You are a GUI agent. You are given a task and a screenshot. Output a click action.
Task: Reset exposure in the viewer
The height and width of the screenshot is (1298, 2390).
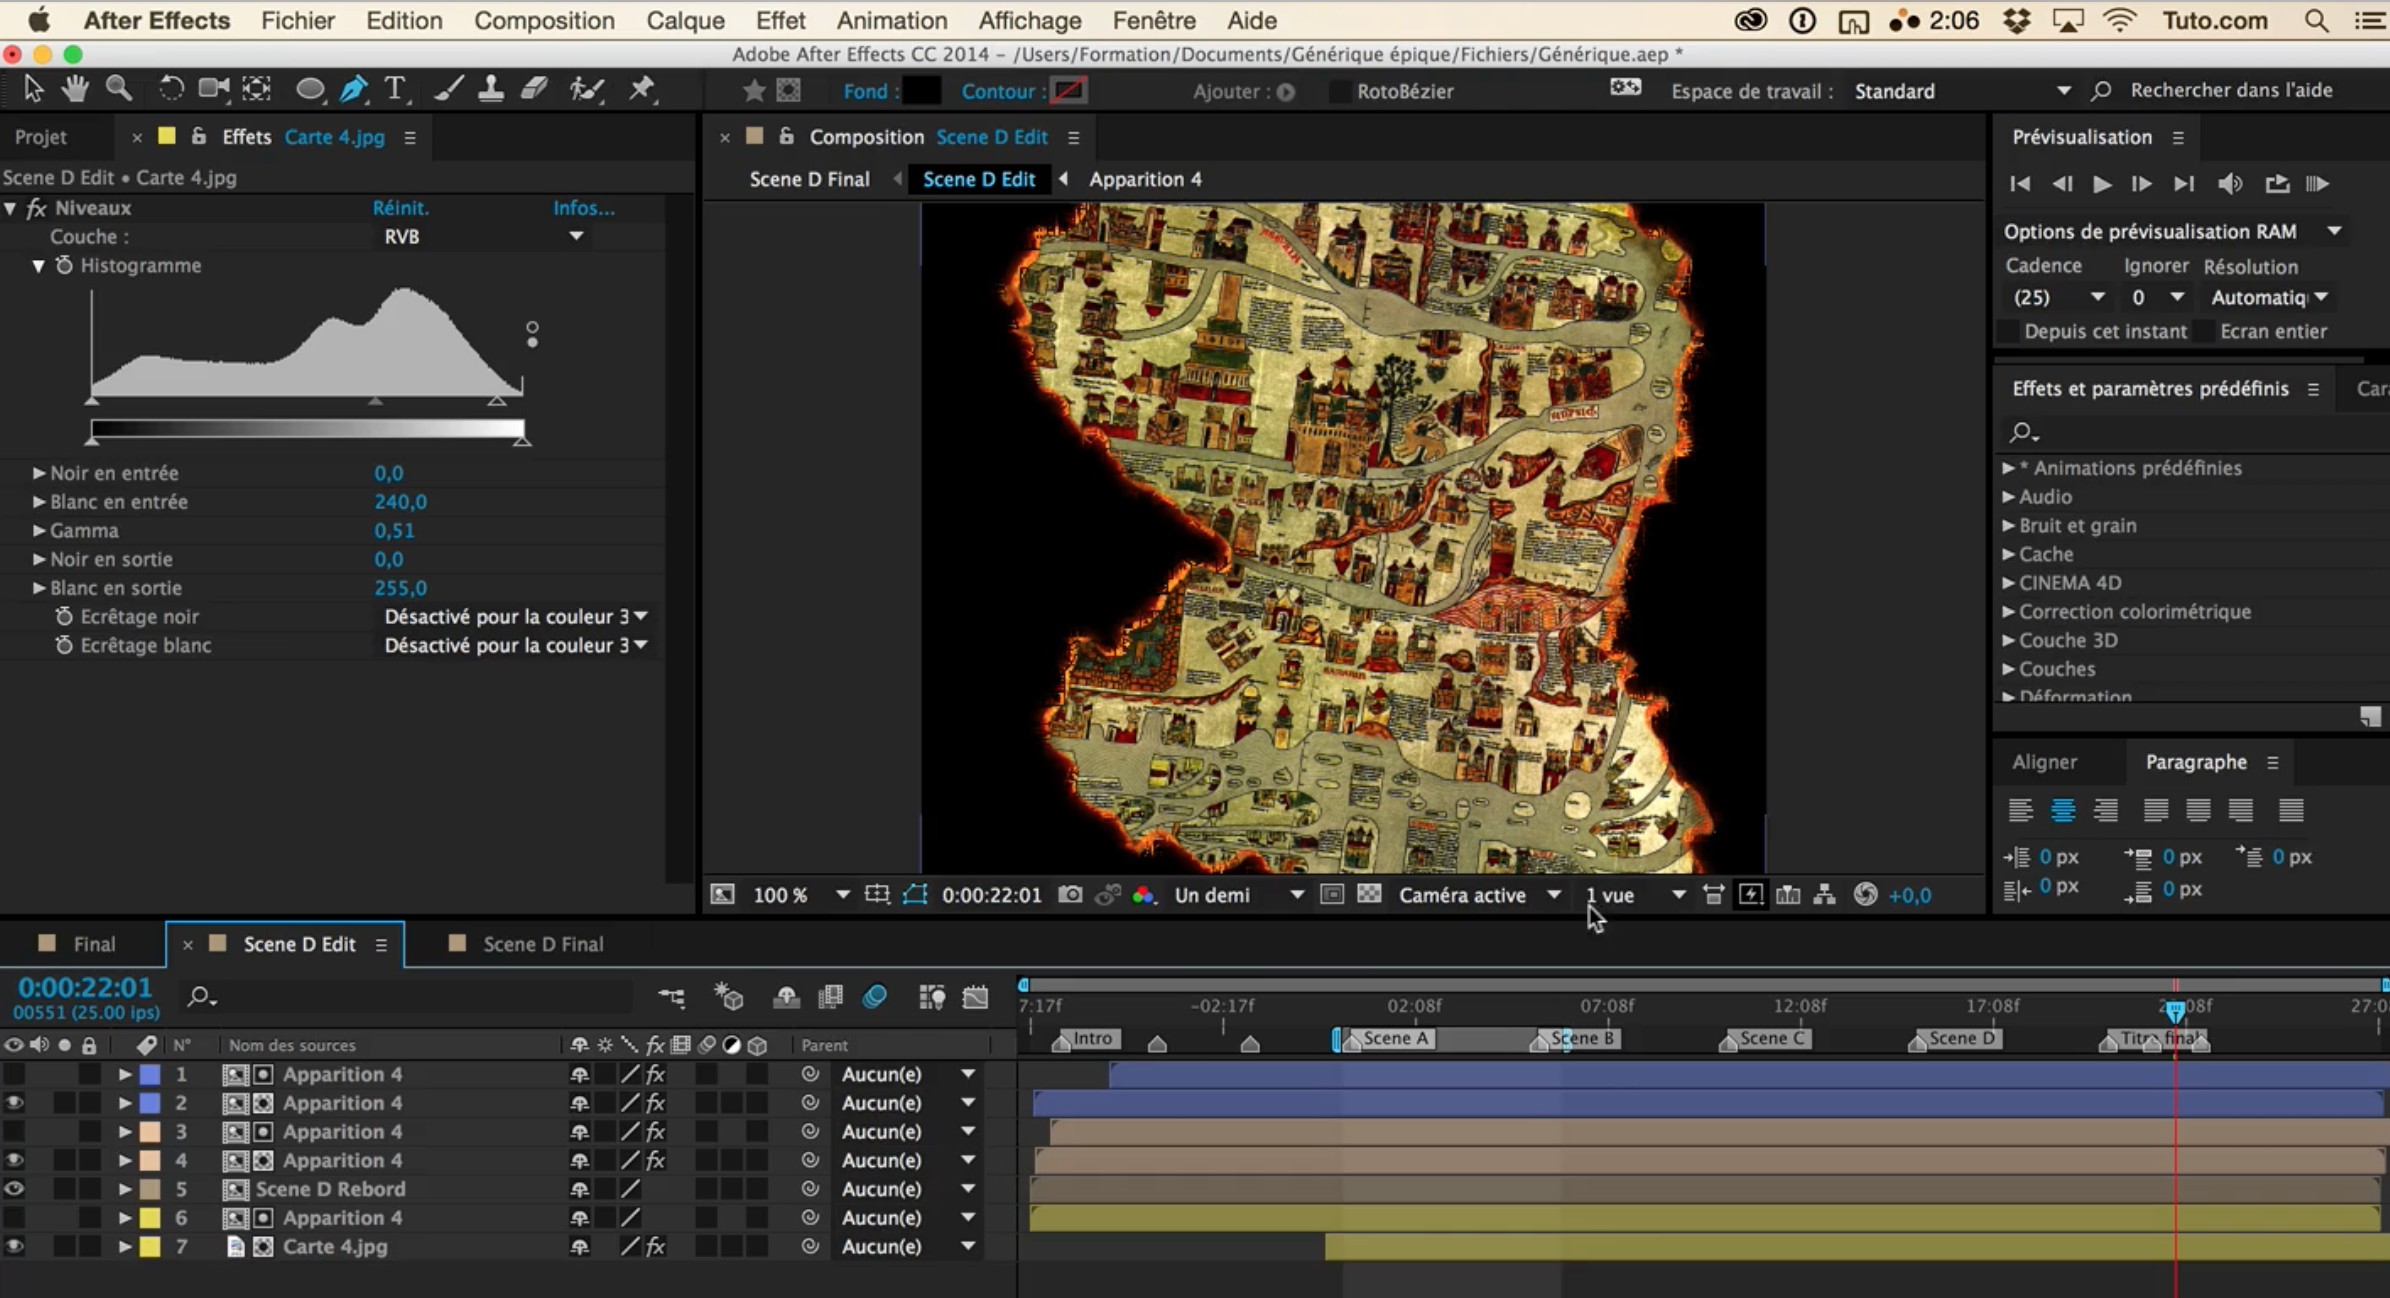coord(1865,895)
